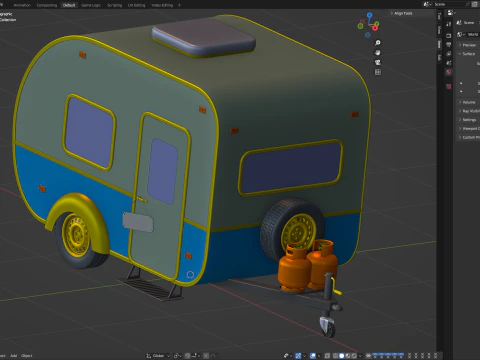Click the zoom magnifier viewport icon

pos(378,43)
